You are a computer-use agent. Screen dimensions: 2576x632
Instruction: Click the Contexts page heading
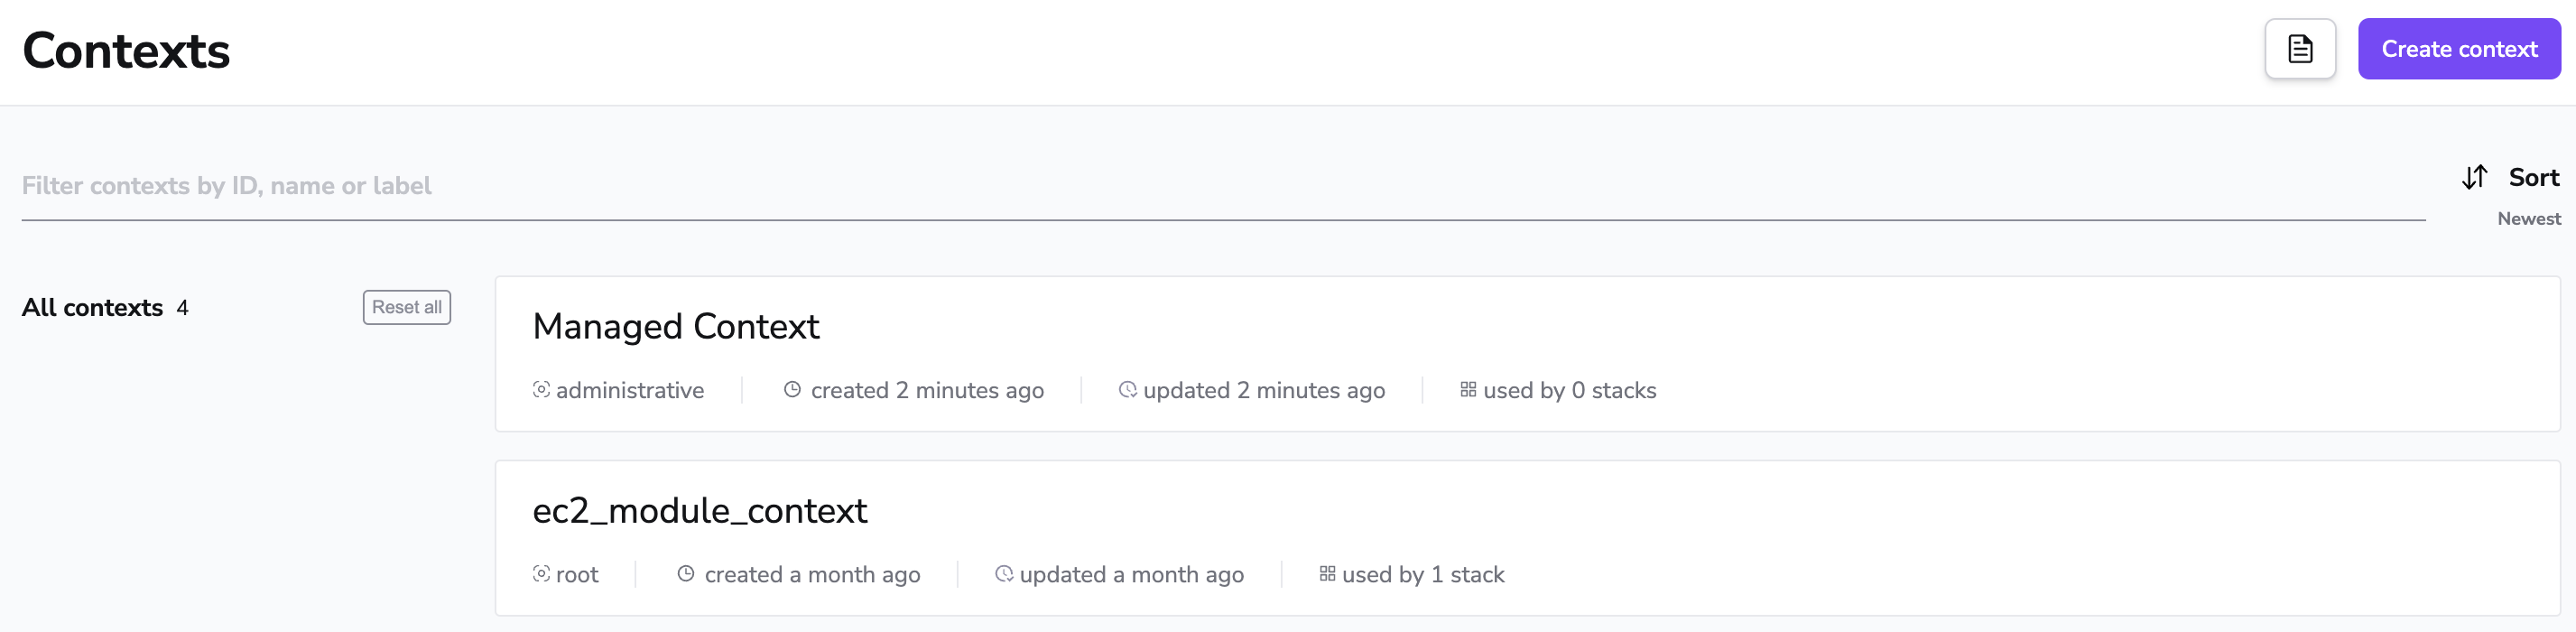pyautogui.click(x=126, y=50)
